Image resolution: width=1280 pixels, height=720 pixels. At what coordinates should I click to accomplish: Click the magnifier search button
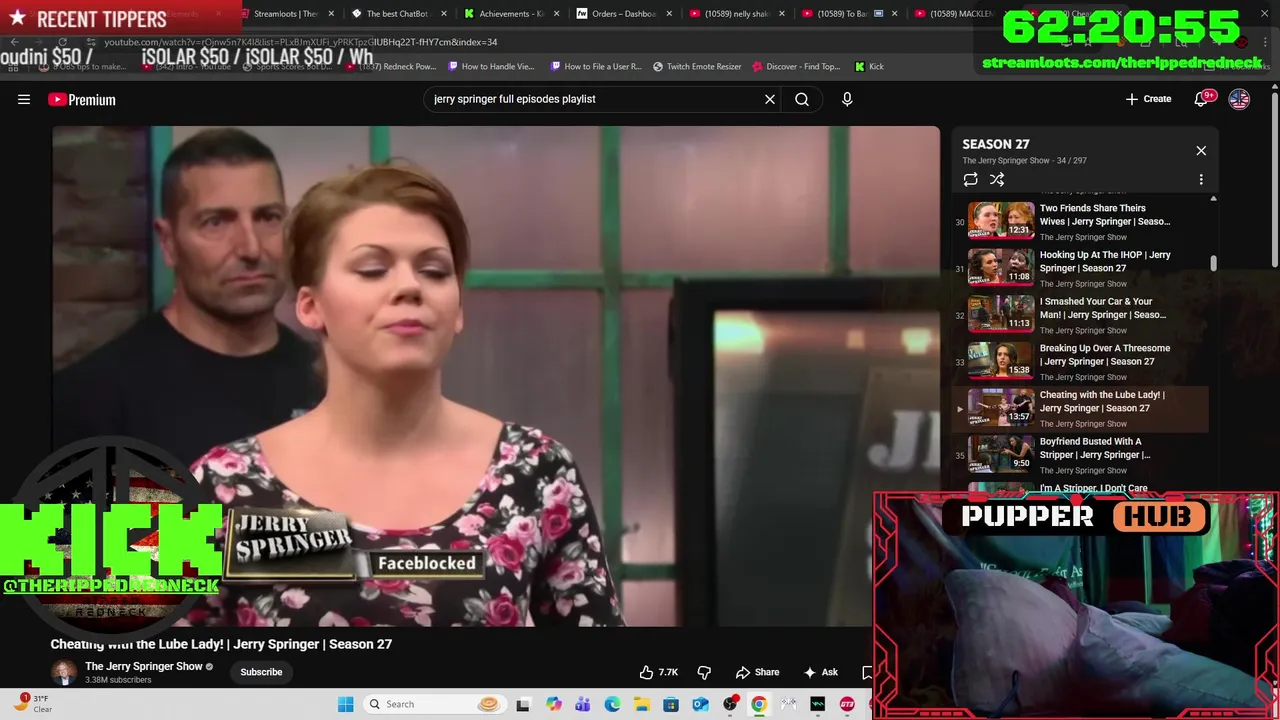(802, 99)
